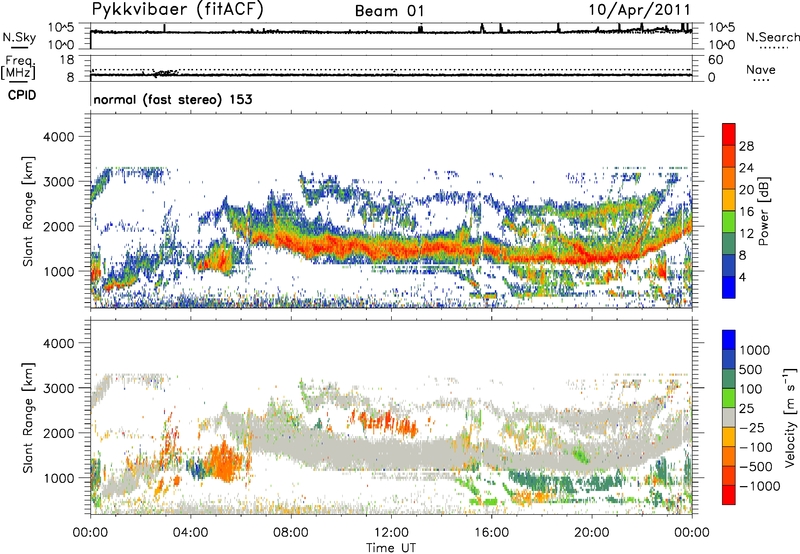Click the 1000 km tick in the velocity panel
This screenshot has width=800, height=554.
[58, 478]
